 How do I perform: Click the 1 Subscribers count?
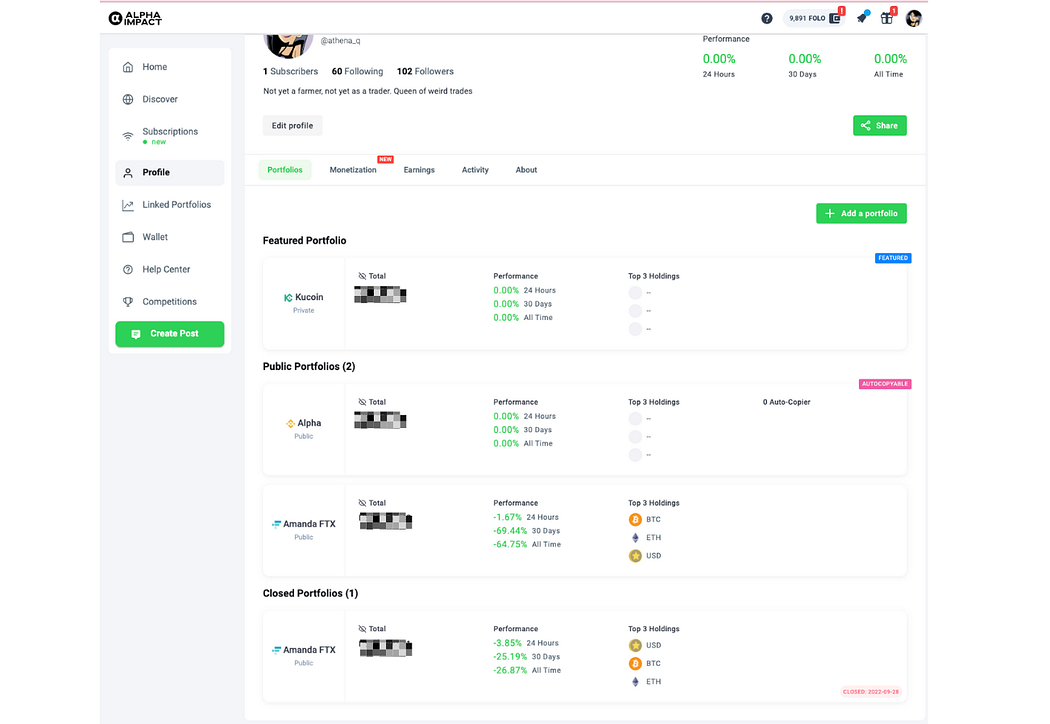coord(290,71)
